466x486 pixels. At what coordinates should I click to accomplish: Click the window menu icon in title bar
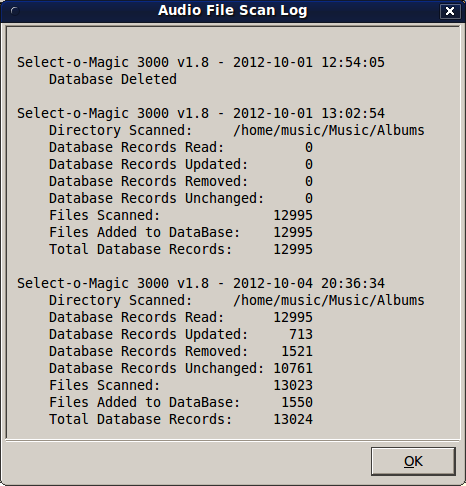(x=15, y=11)
